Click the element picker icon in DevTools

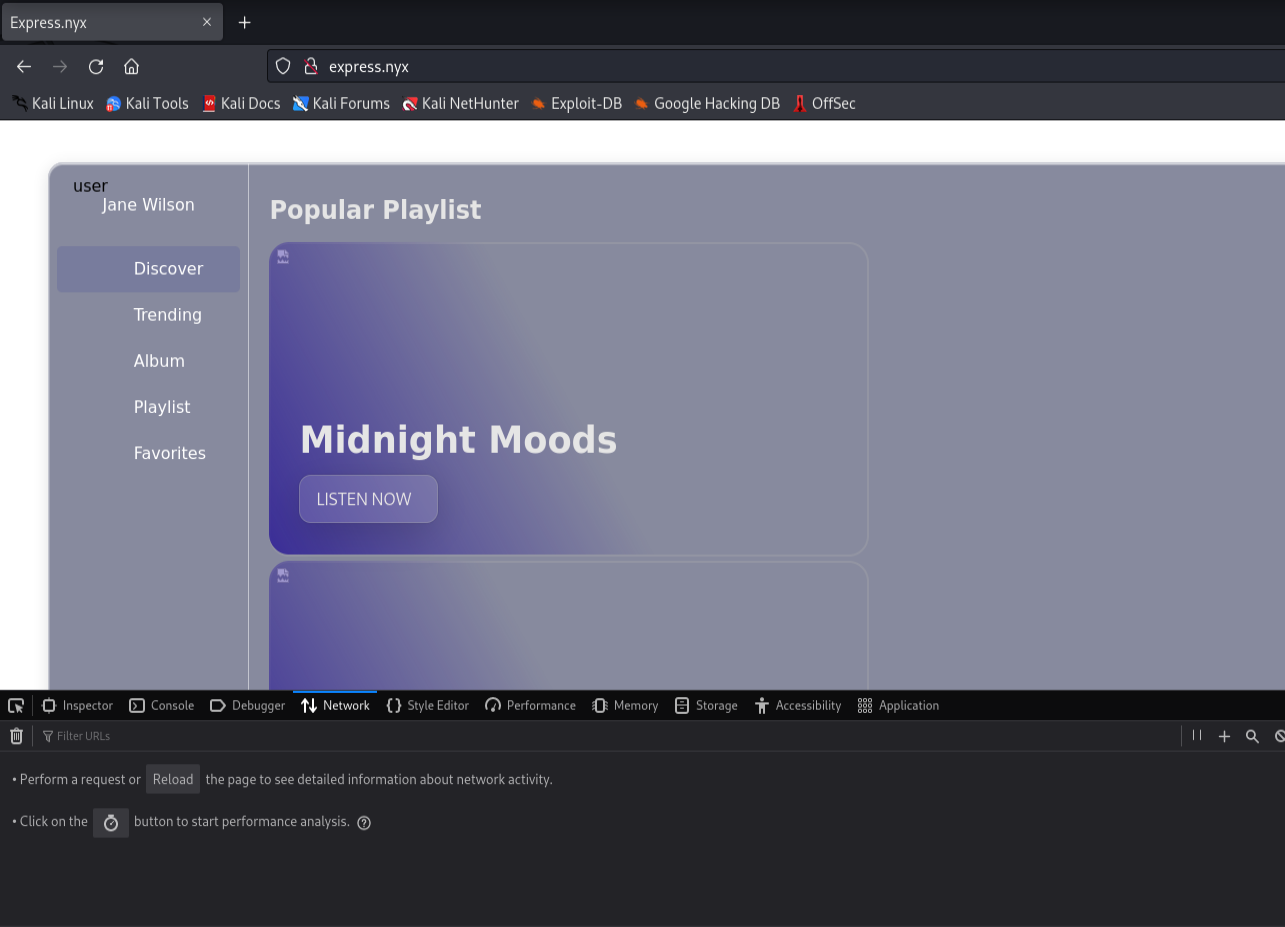coord(16,706)
